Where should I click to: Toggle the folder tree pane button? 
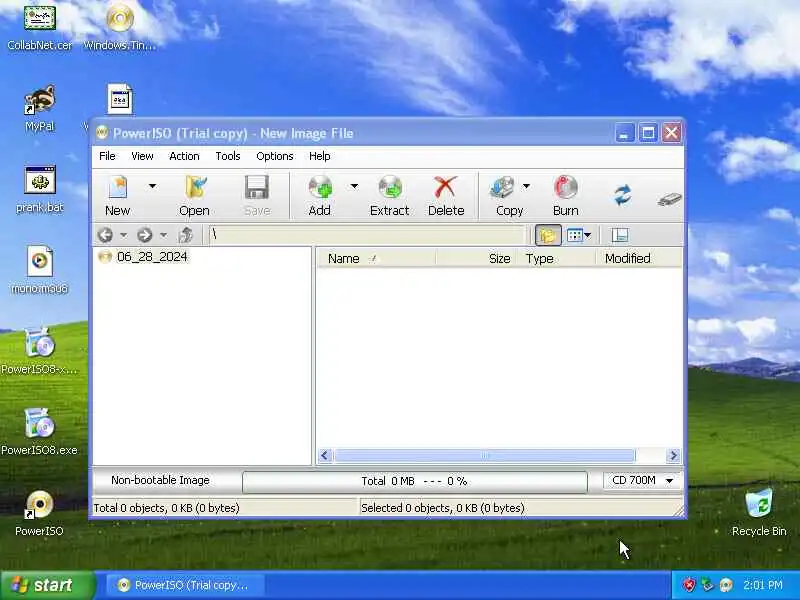pyautogui.click(x=548, y=235)
